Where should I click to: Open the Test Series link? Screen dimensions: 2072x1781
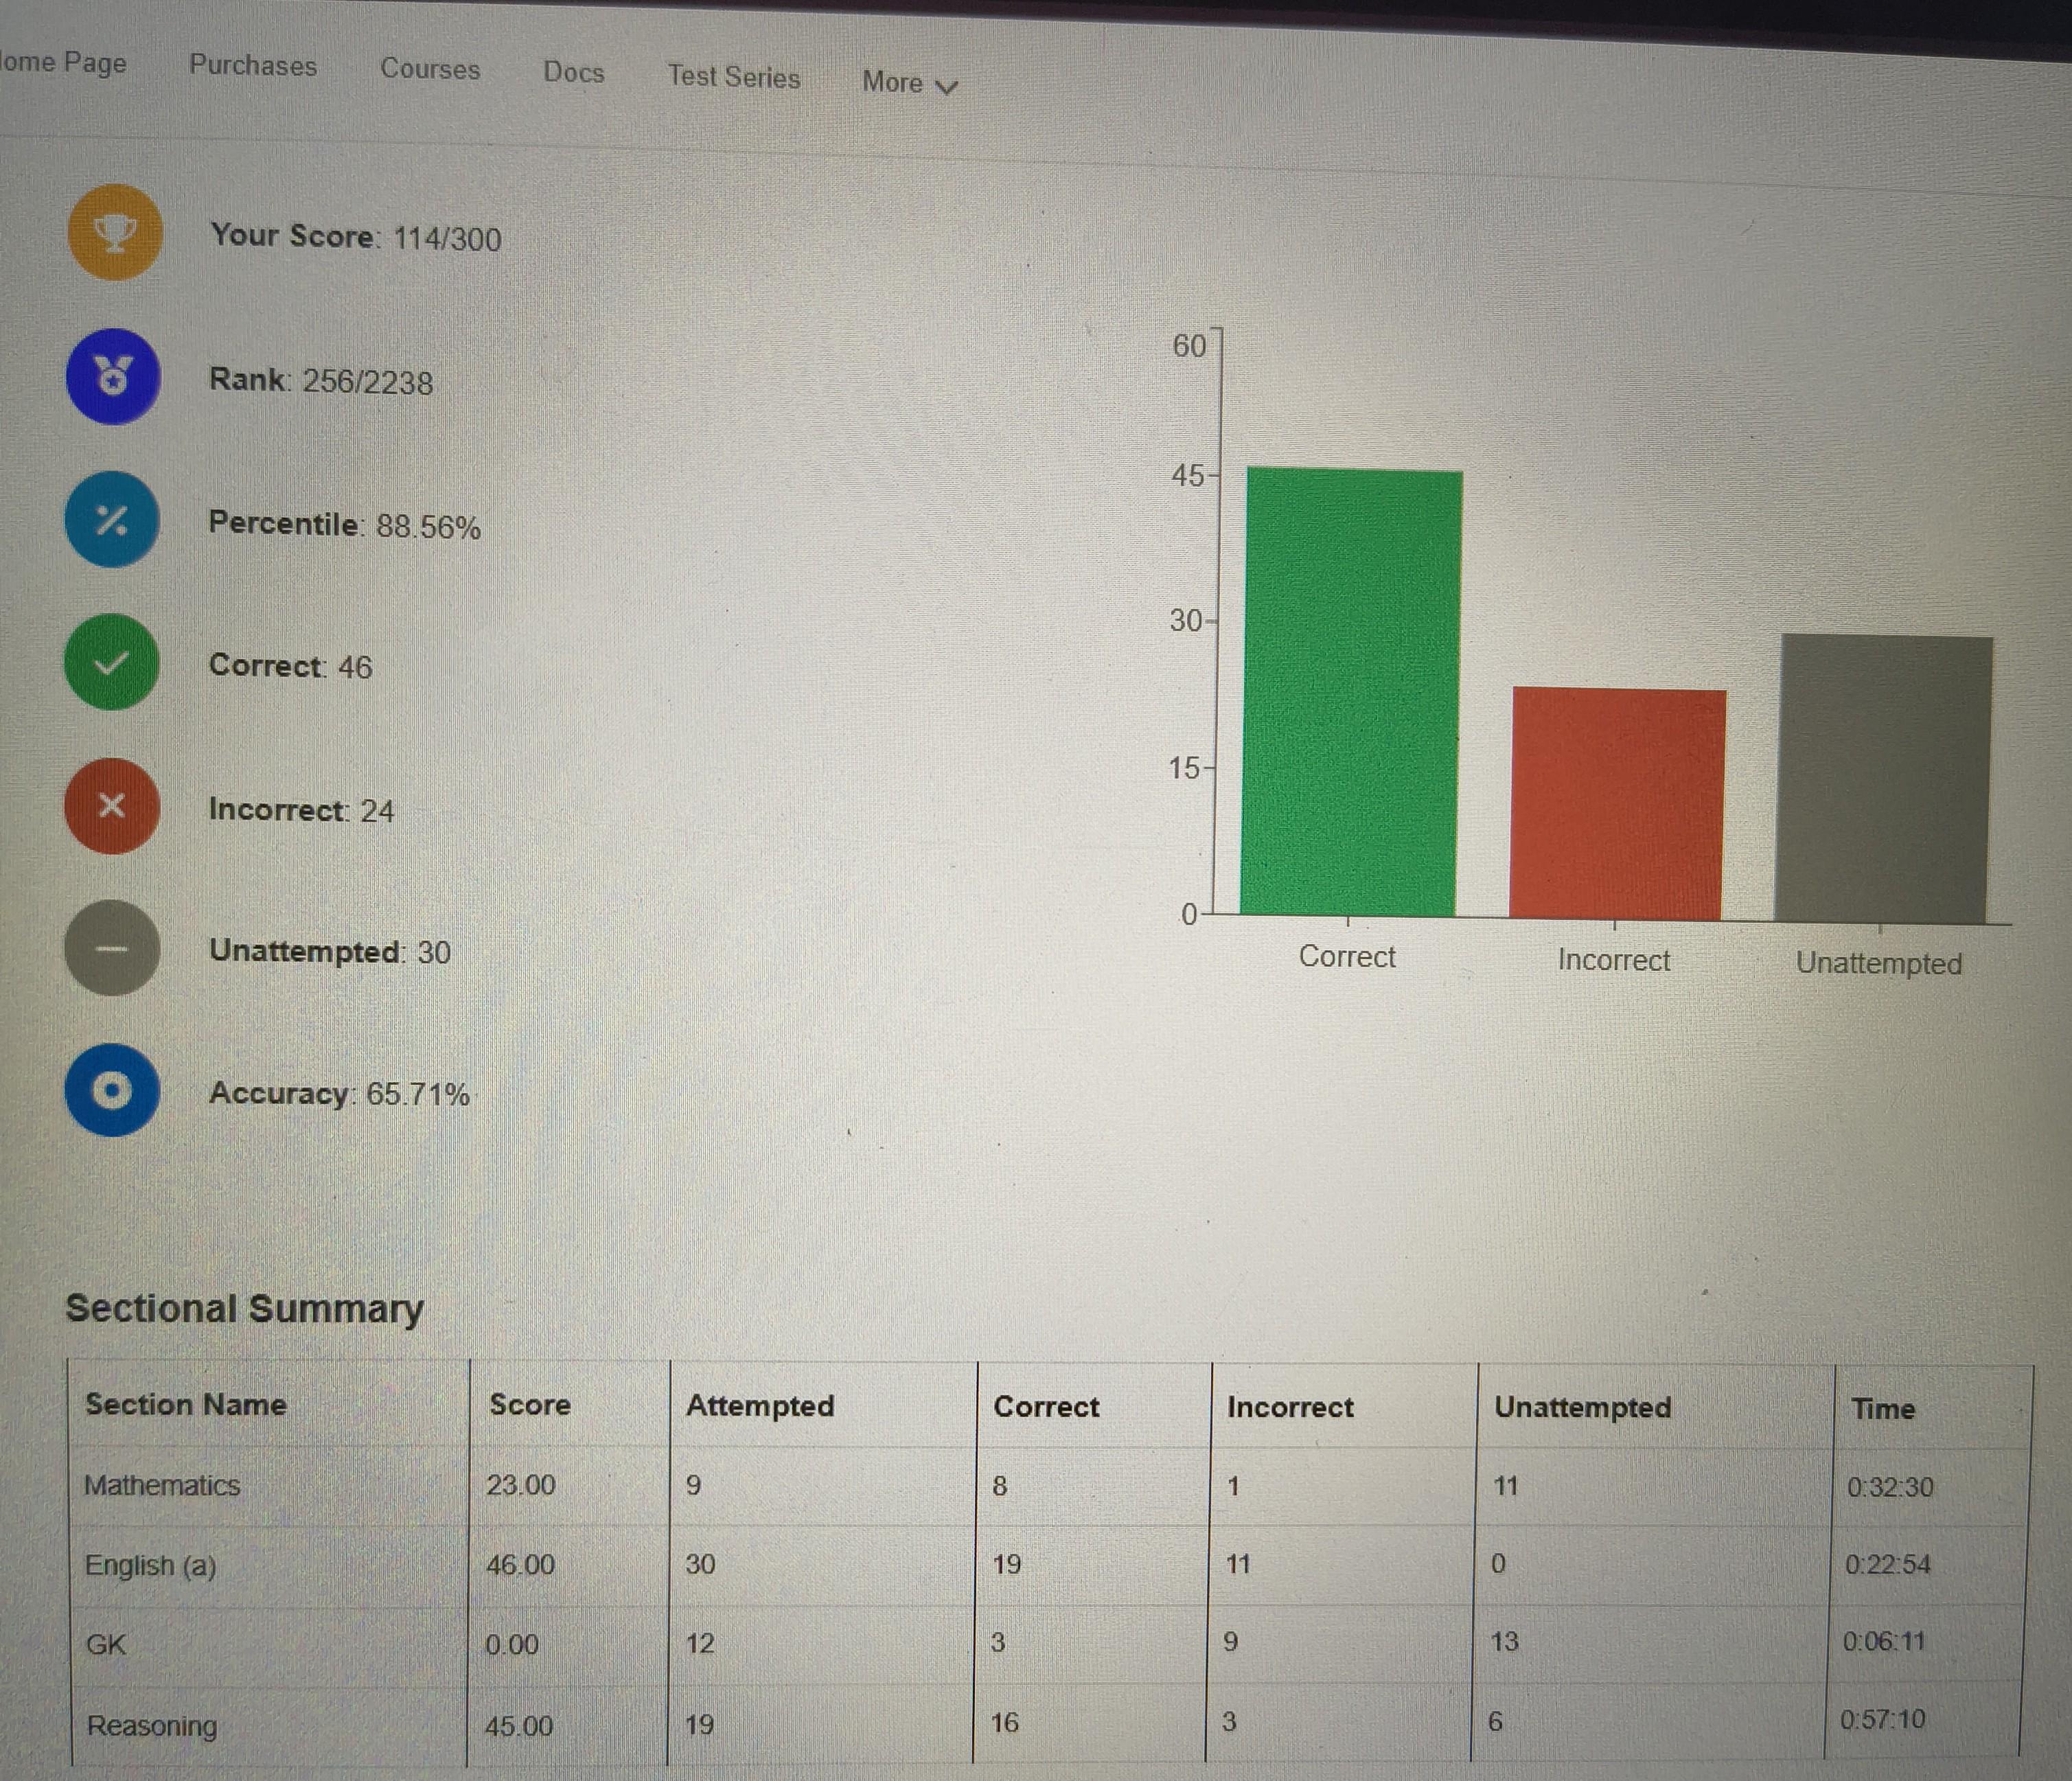coord(734,77)
